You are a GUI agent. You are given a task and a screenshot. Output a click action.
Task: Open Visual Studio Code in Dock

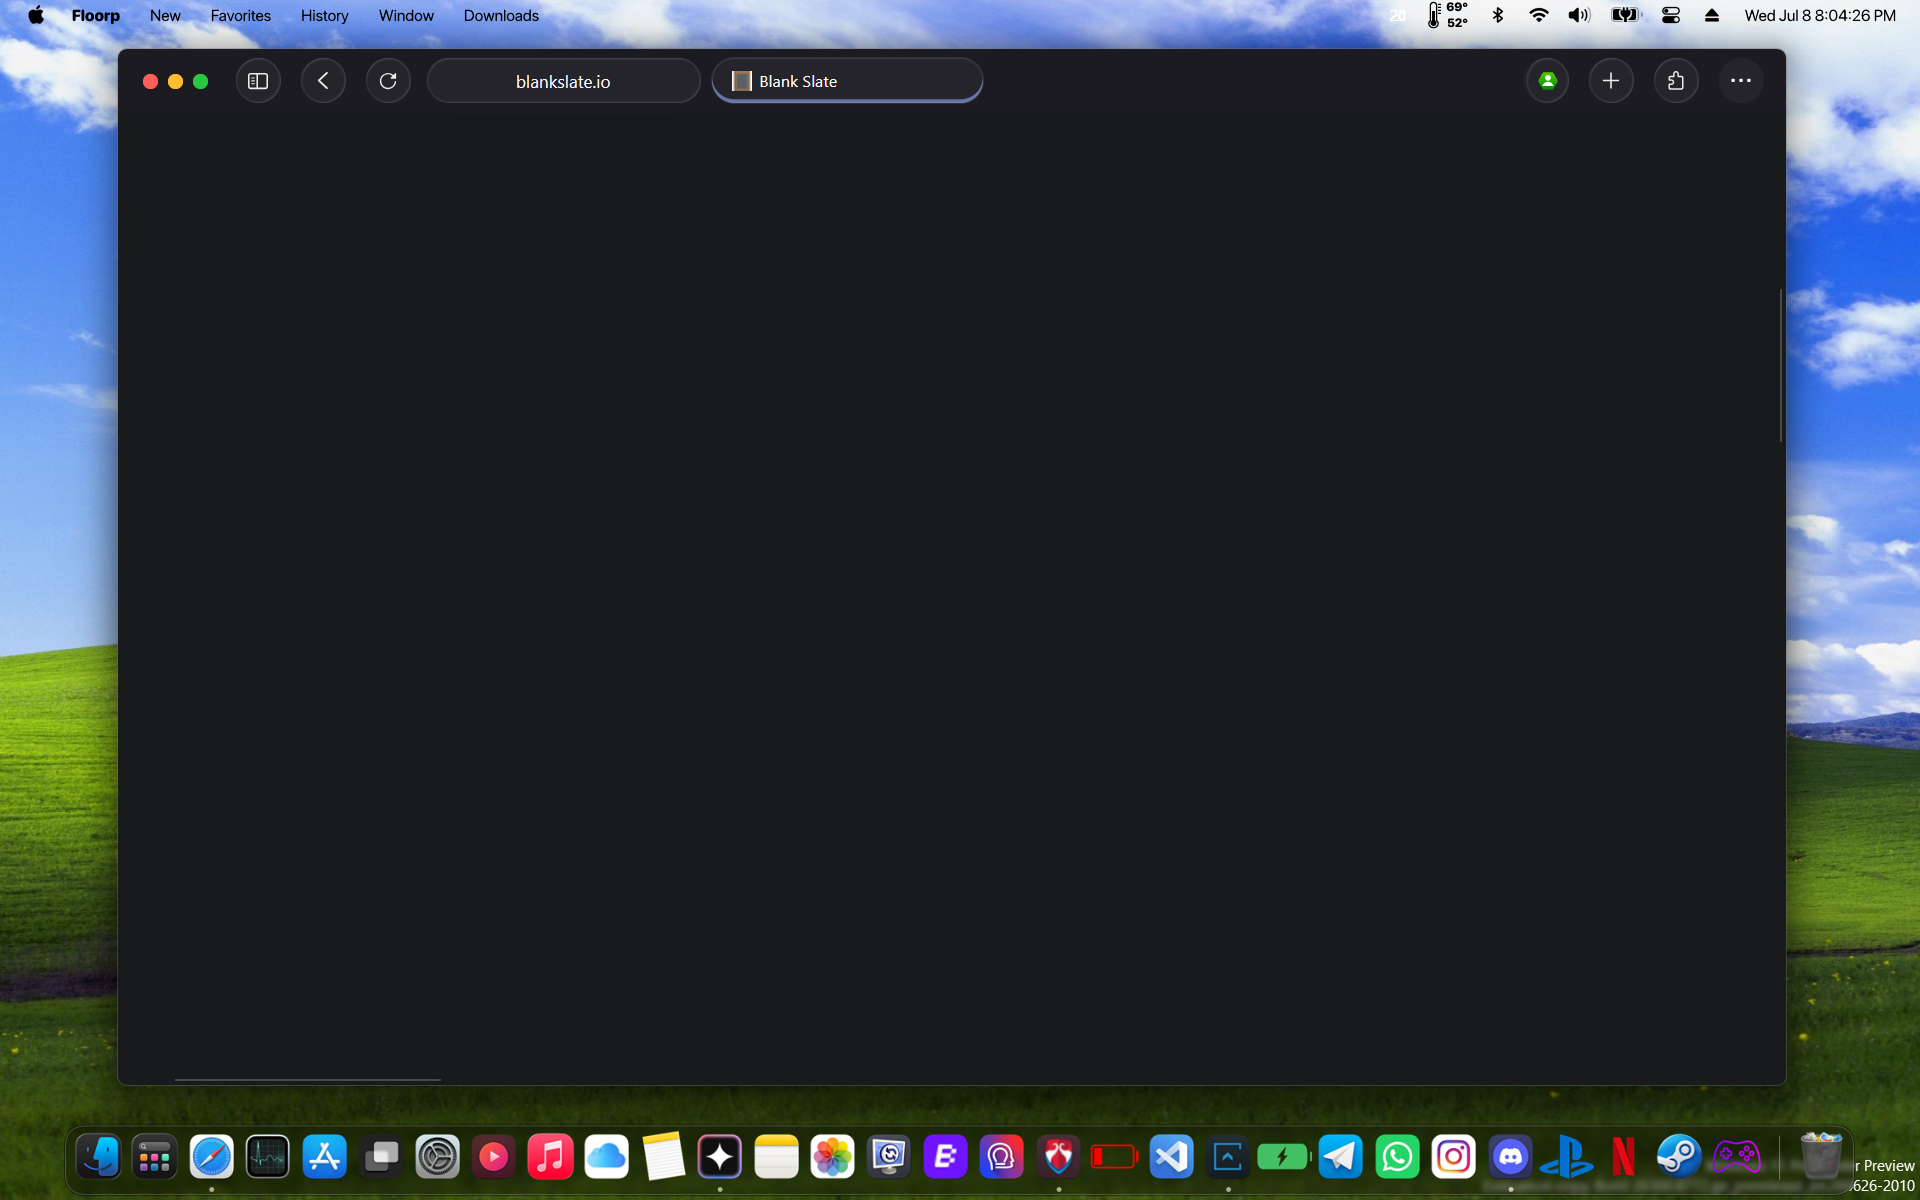point(1171,1157)
